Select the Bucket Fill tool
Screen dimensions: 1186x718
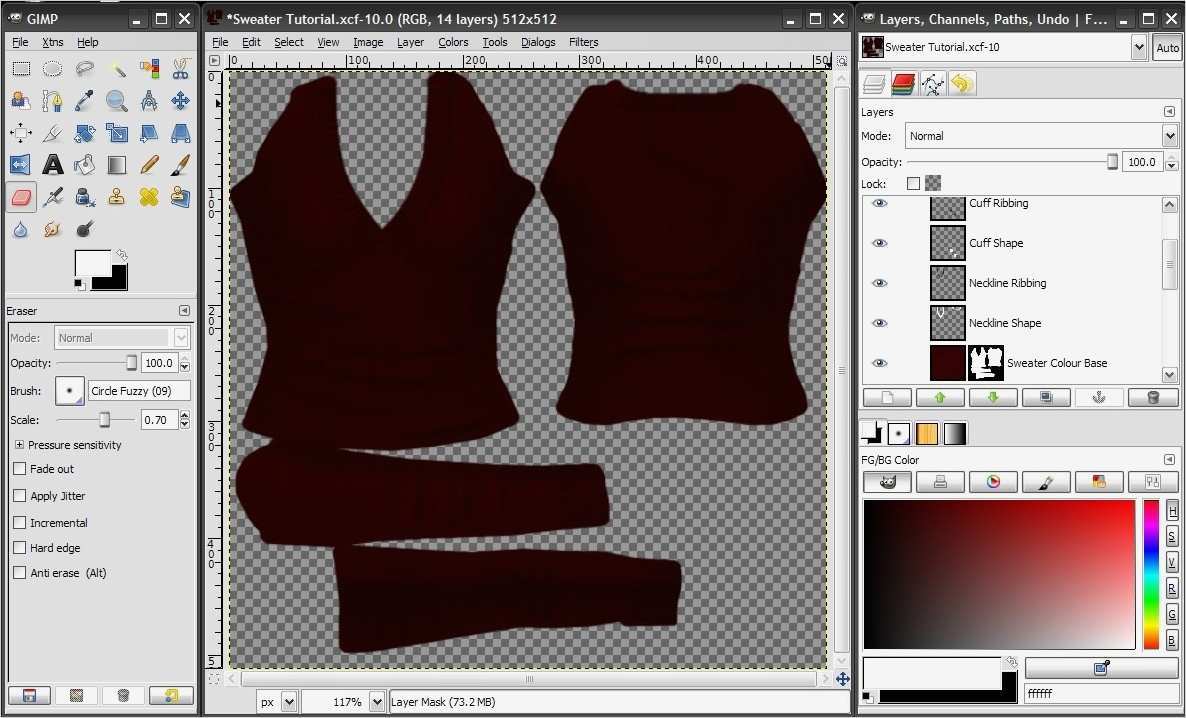click(85, 164)
